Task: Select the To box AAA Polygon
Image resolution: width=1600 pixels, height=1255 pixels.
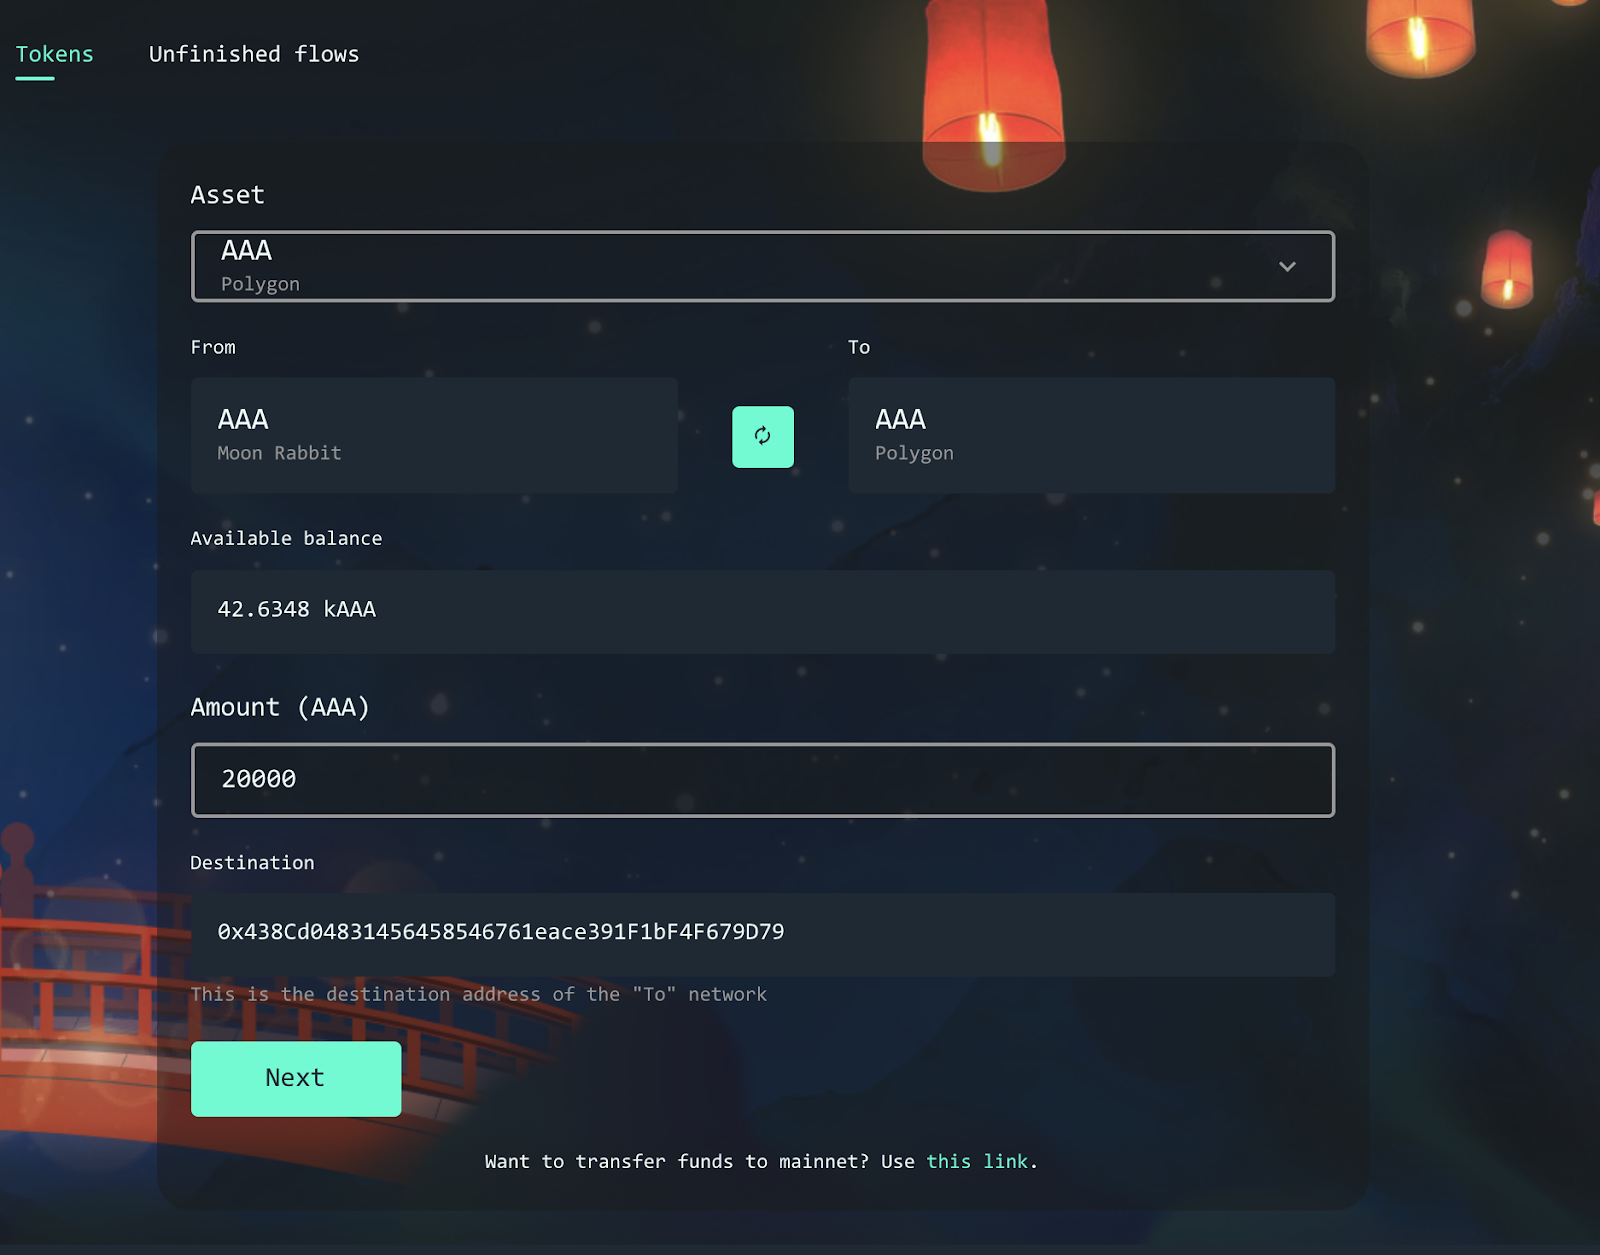Action: pyautogui.click(x=1091, y=435)
